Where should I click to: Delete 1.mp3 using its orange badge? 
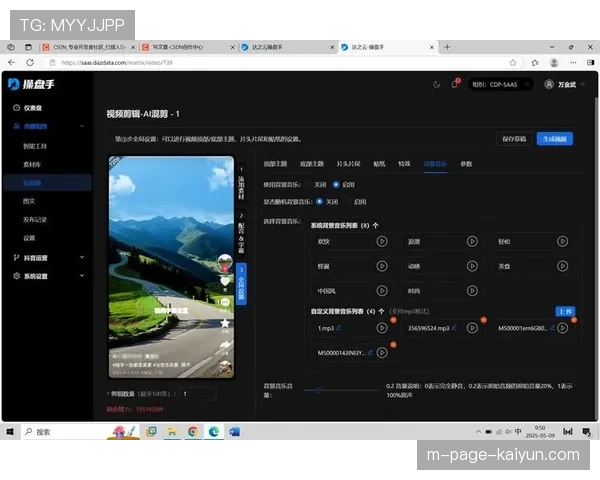393,320
